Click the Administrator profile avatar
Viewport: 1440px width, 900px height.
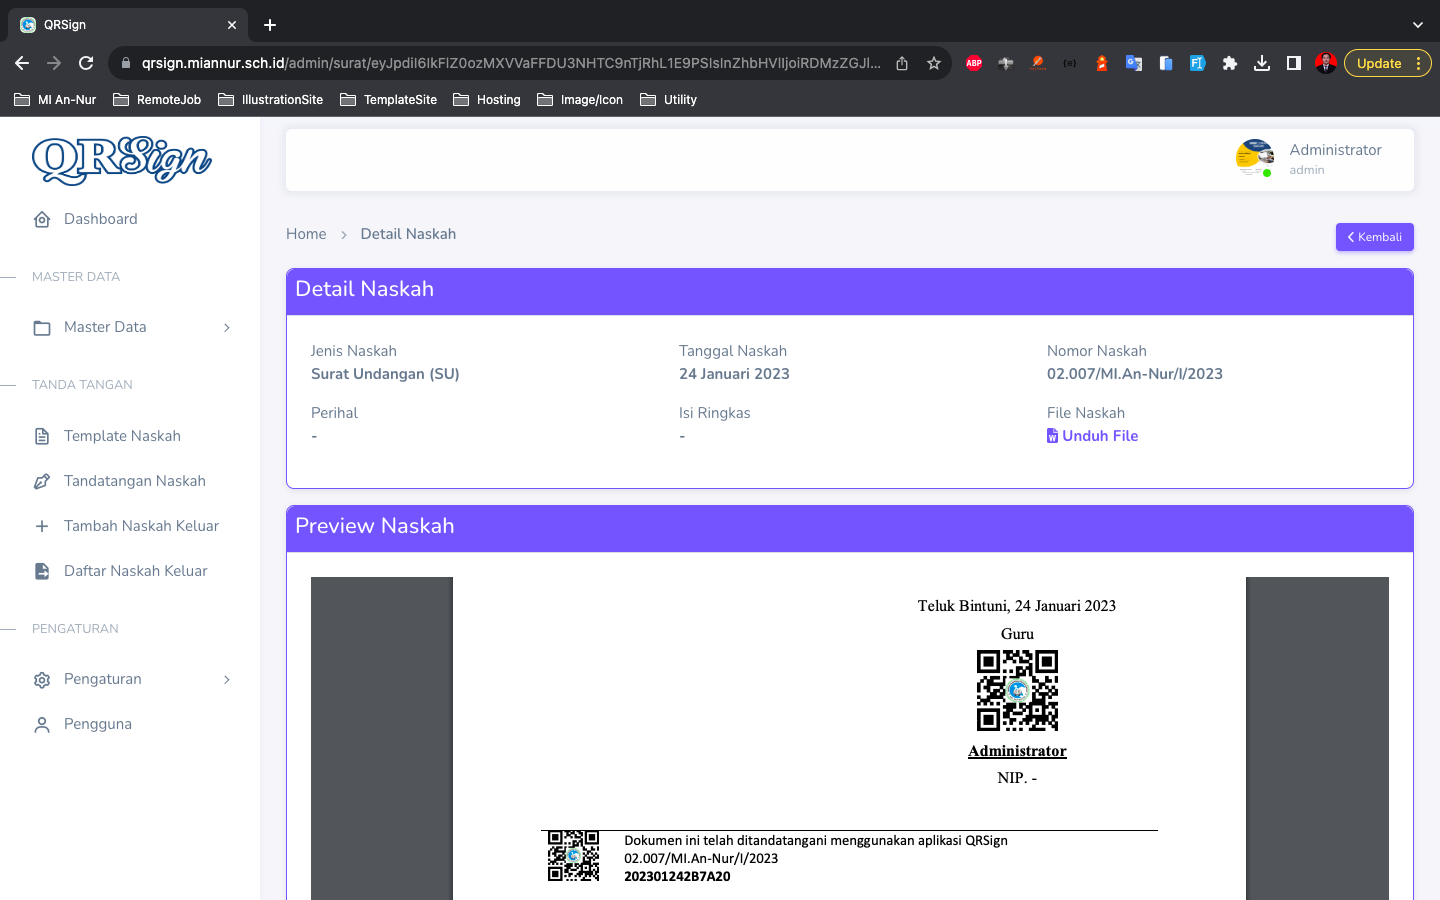1254,158
